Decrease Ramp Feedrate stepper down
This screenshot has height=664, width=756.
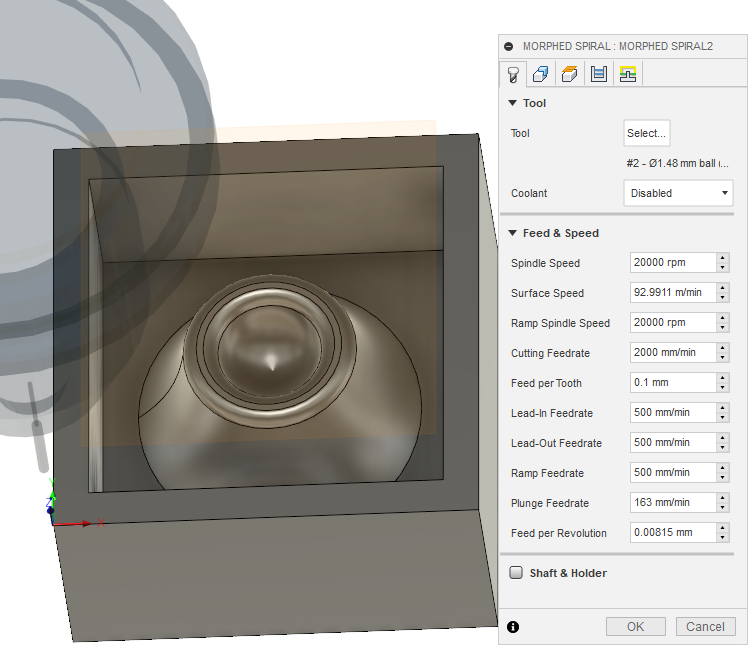(x=723, y=477)
